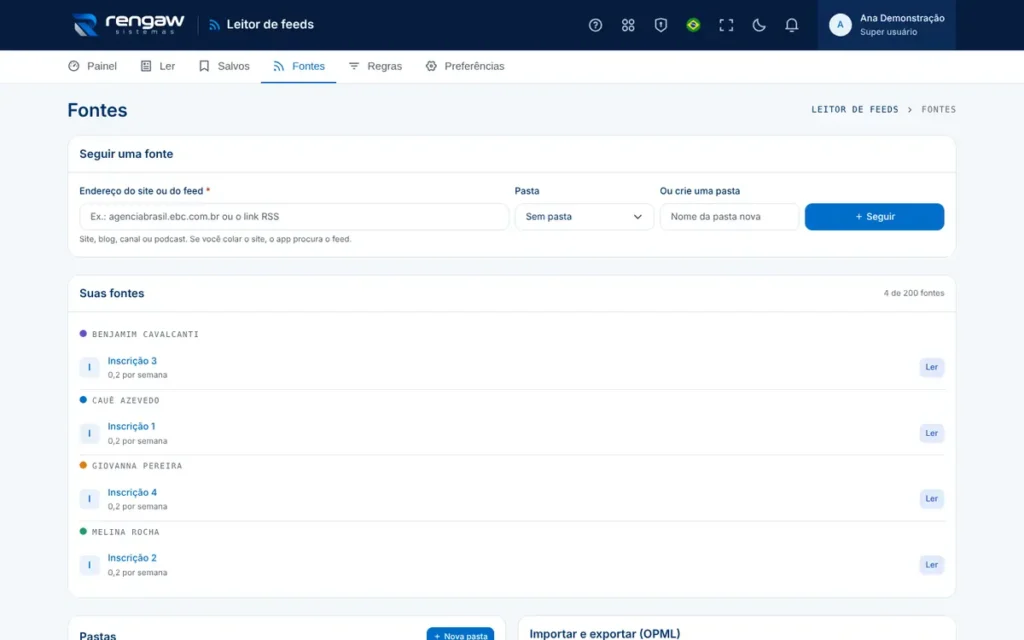Click the '4 de 200 fontes' counter
1024x640 pixels.
tap(914, 293)
